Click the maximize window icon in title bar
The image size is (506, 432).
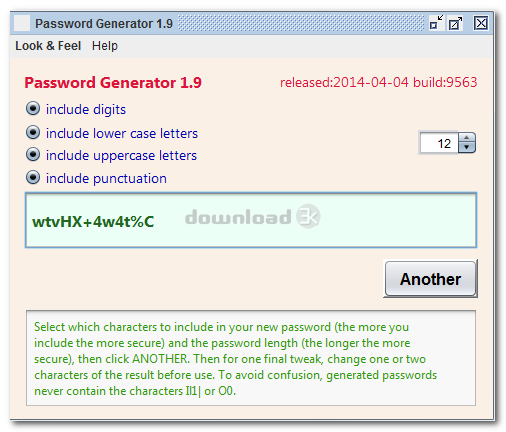[x=455, y=24]
